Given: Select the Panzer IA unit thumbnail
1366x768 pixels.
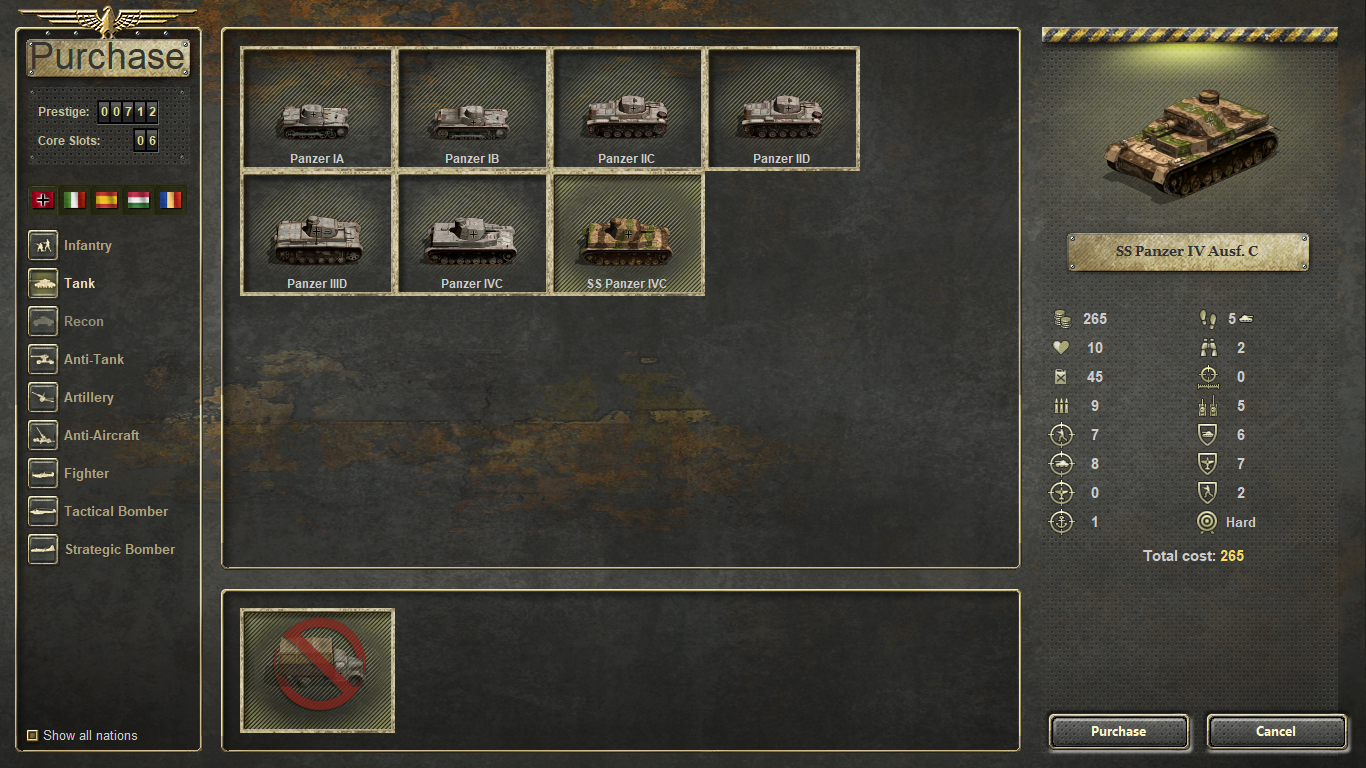Looking at the screenshot, I should 318,108.
